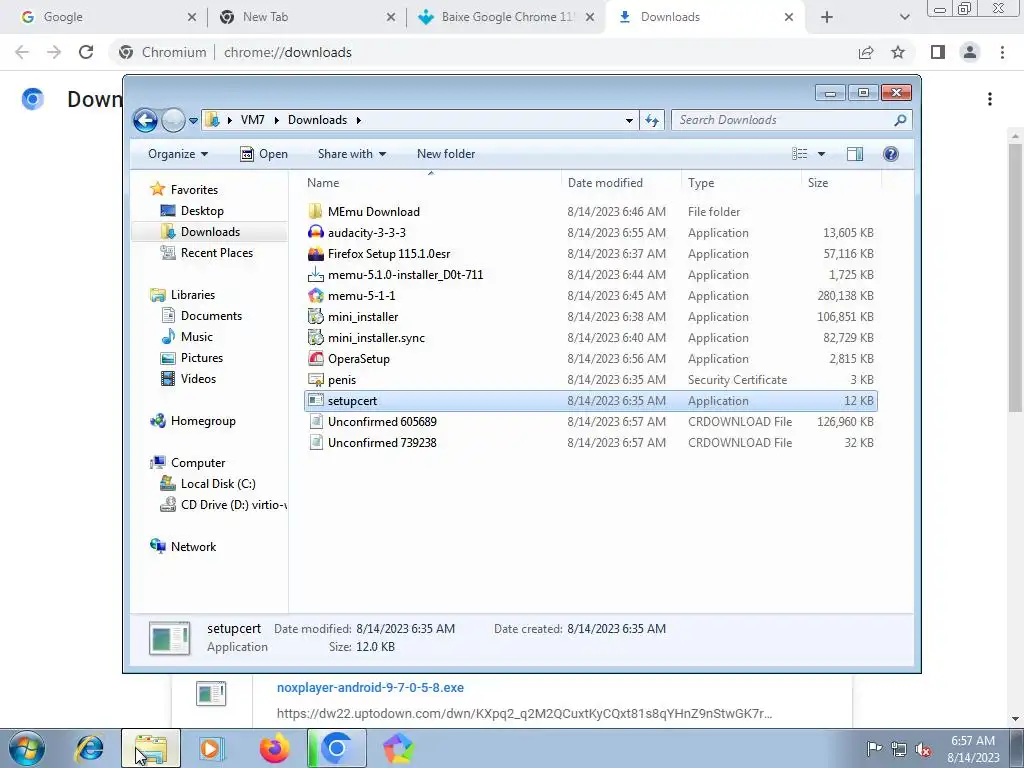1024x768 pixels.
Task: Select Libraries in navigation pane
Action: pos(193,295)
